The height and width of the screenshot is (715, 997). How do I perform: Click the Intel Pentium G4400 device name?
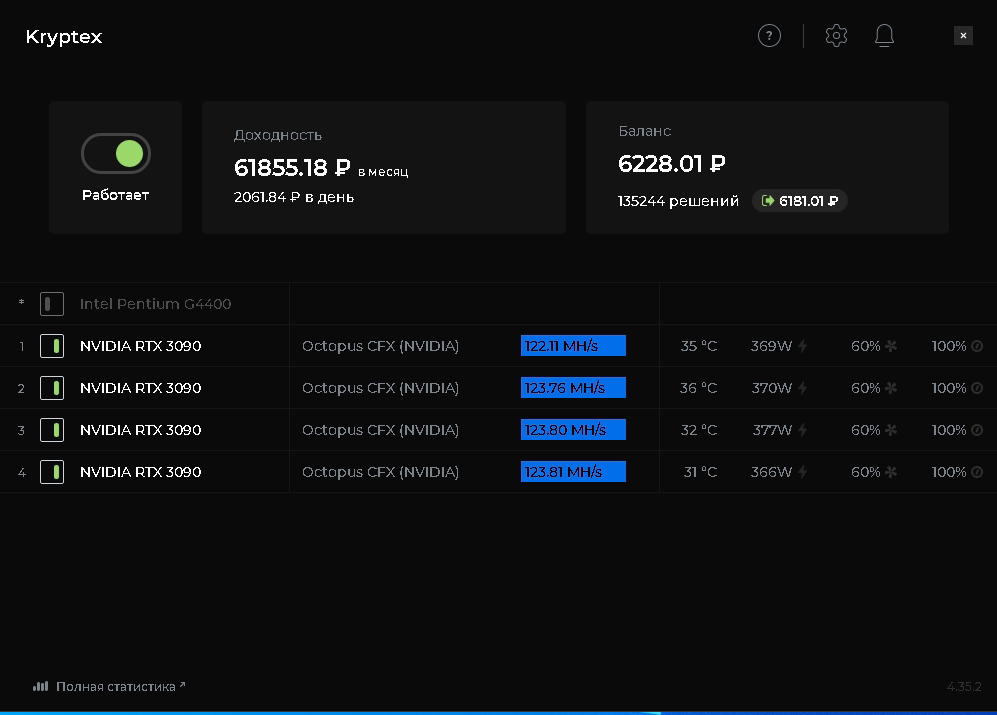(155, 304)
